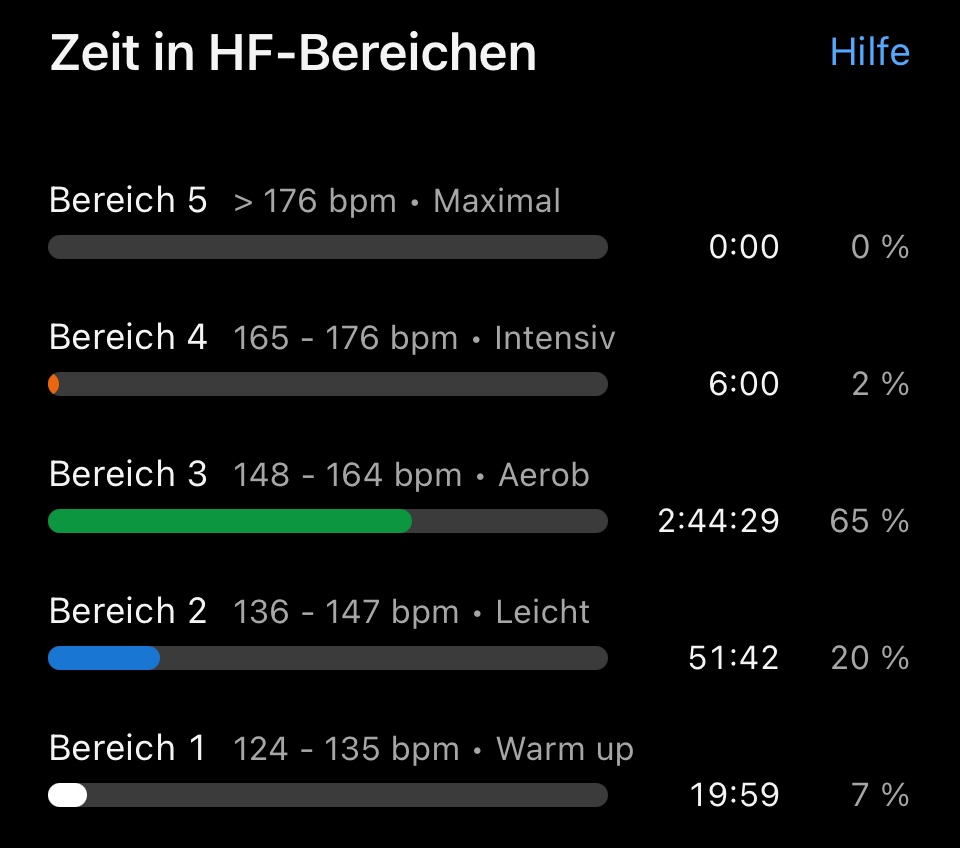
Task: Tap the > 176 bpm Maximal description
Action: [x=397, y=202]
